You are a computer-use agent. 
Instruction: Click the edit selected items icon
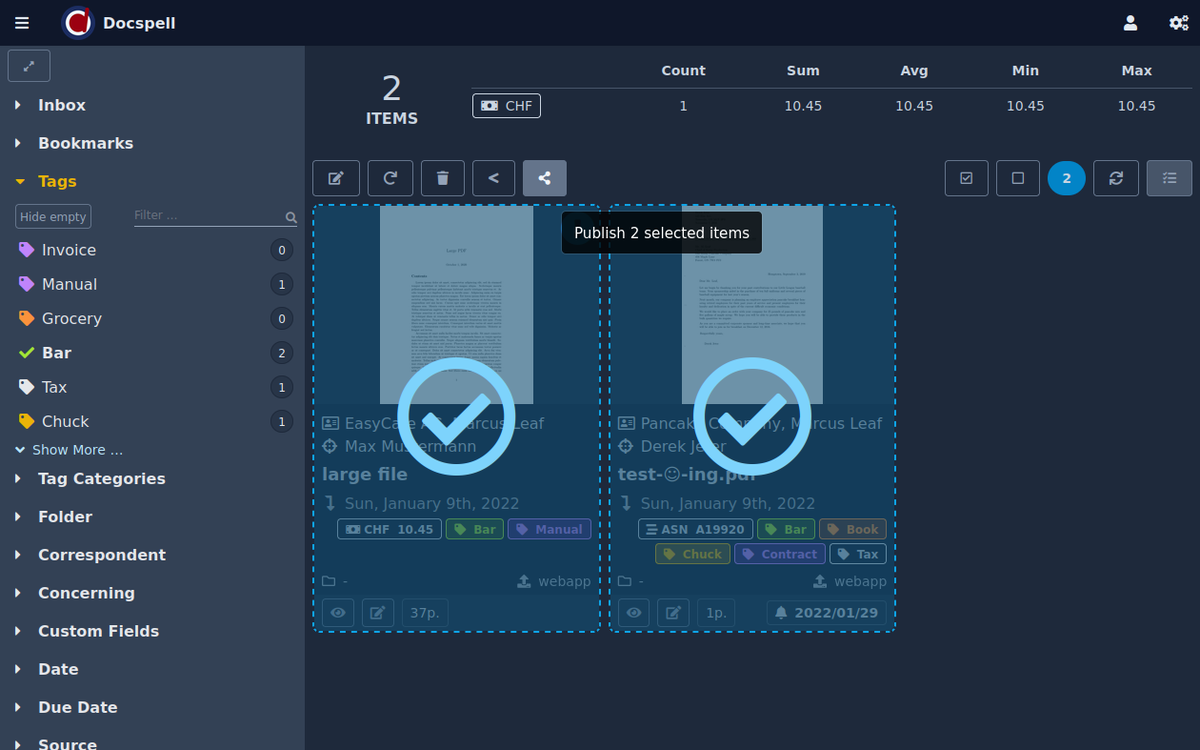click(336, 178)
